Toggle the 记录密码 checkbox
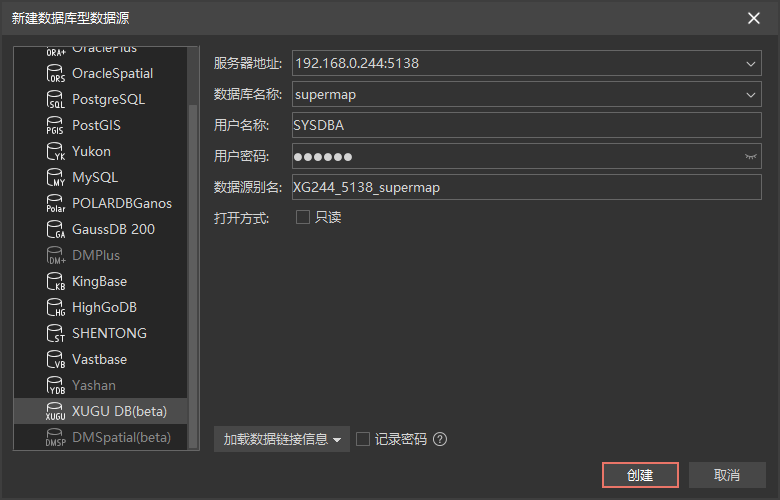Image resolution: width=780 pixels, height=500 pixels. point(363,439)
